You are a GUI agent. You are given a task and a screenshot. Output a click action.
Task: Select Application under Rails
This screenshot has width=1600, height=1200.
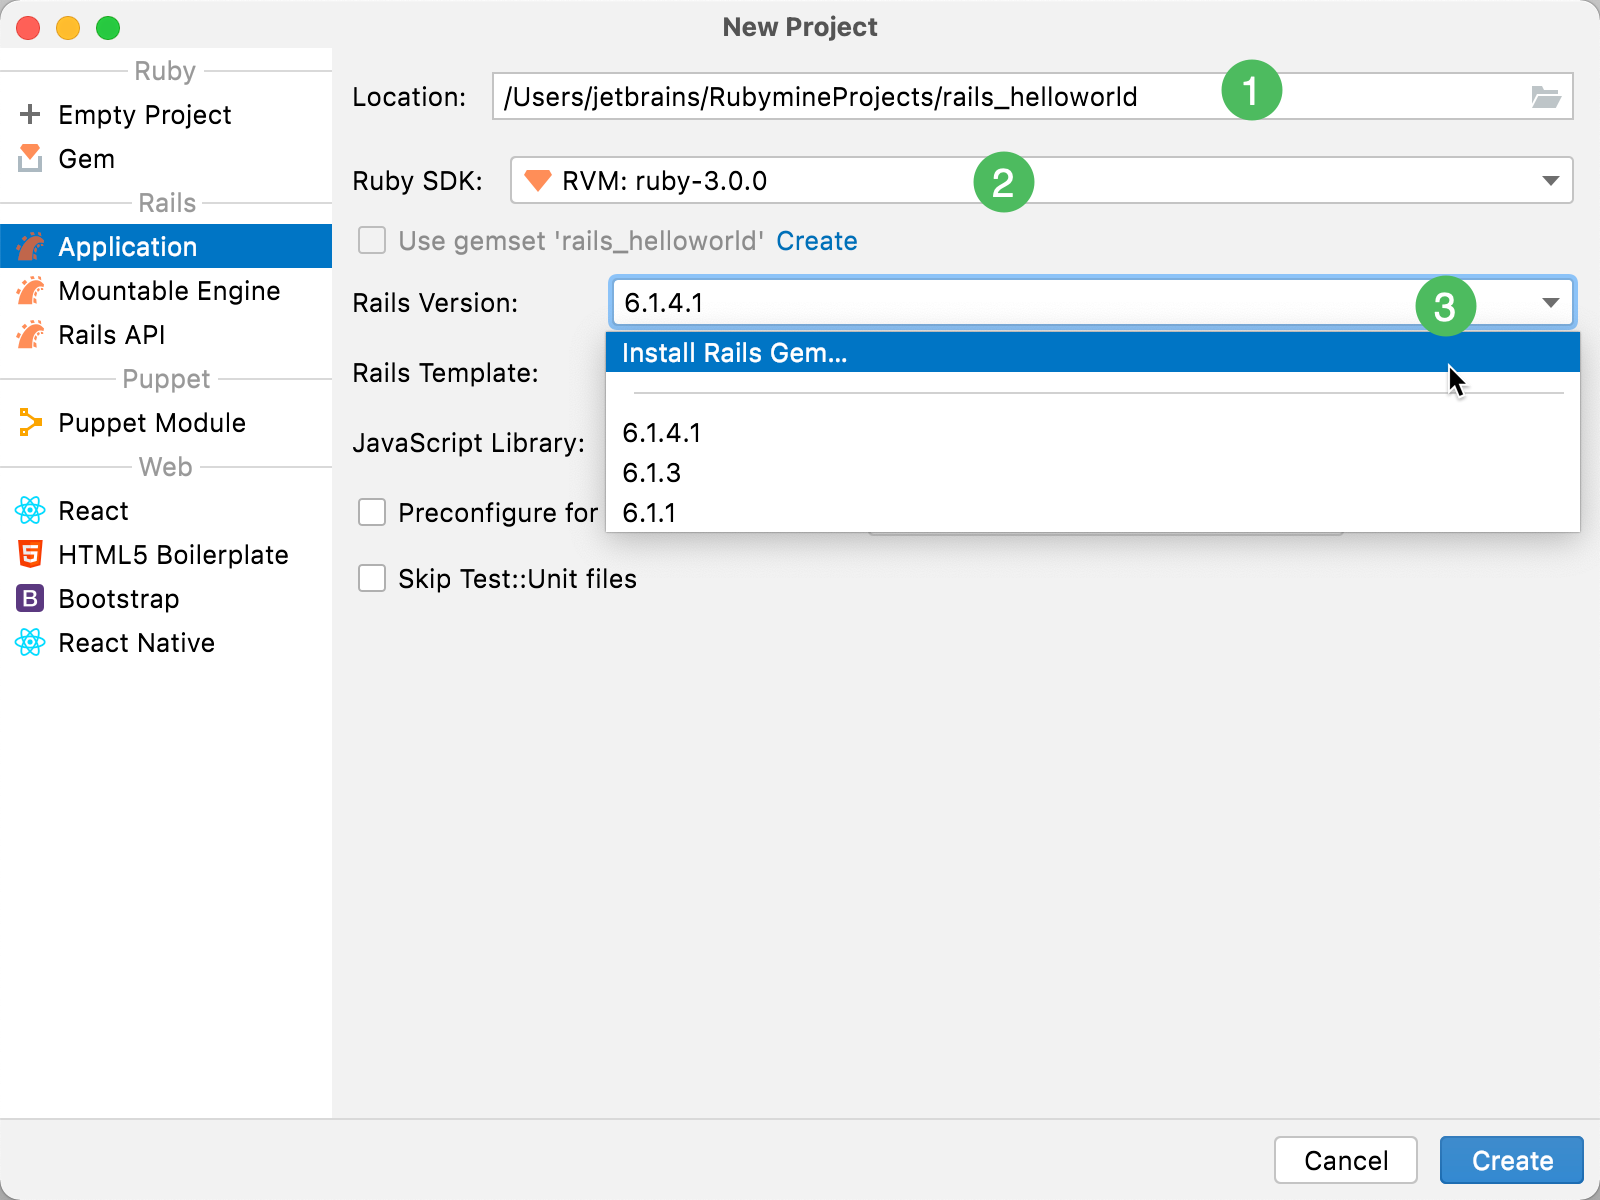pyautogui.click(x=166, y=246)
